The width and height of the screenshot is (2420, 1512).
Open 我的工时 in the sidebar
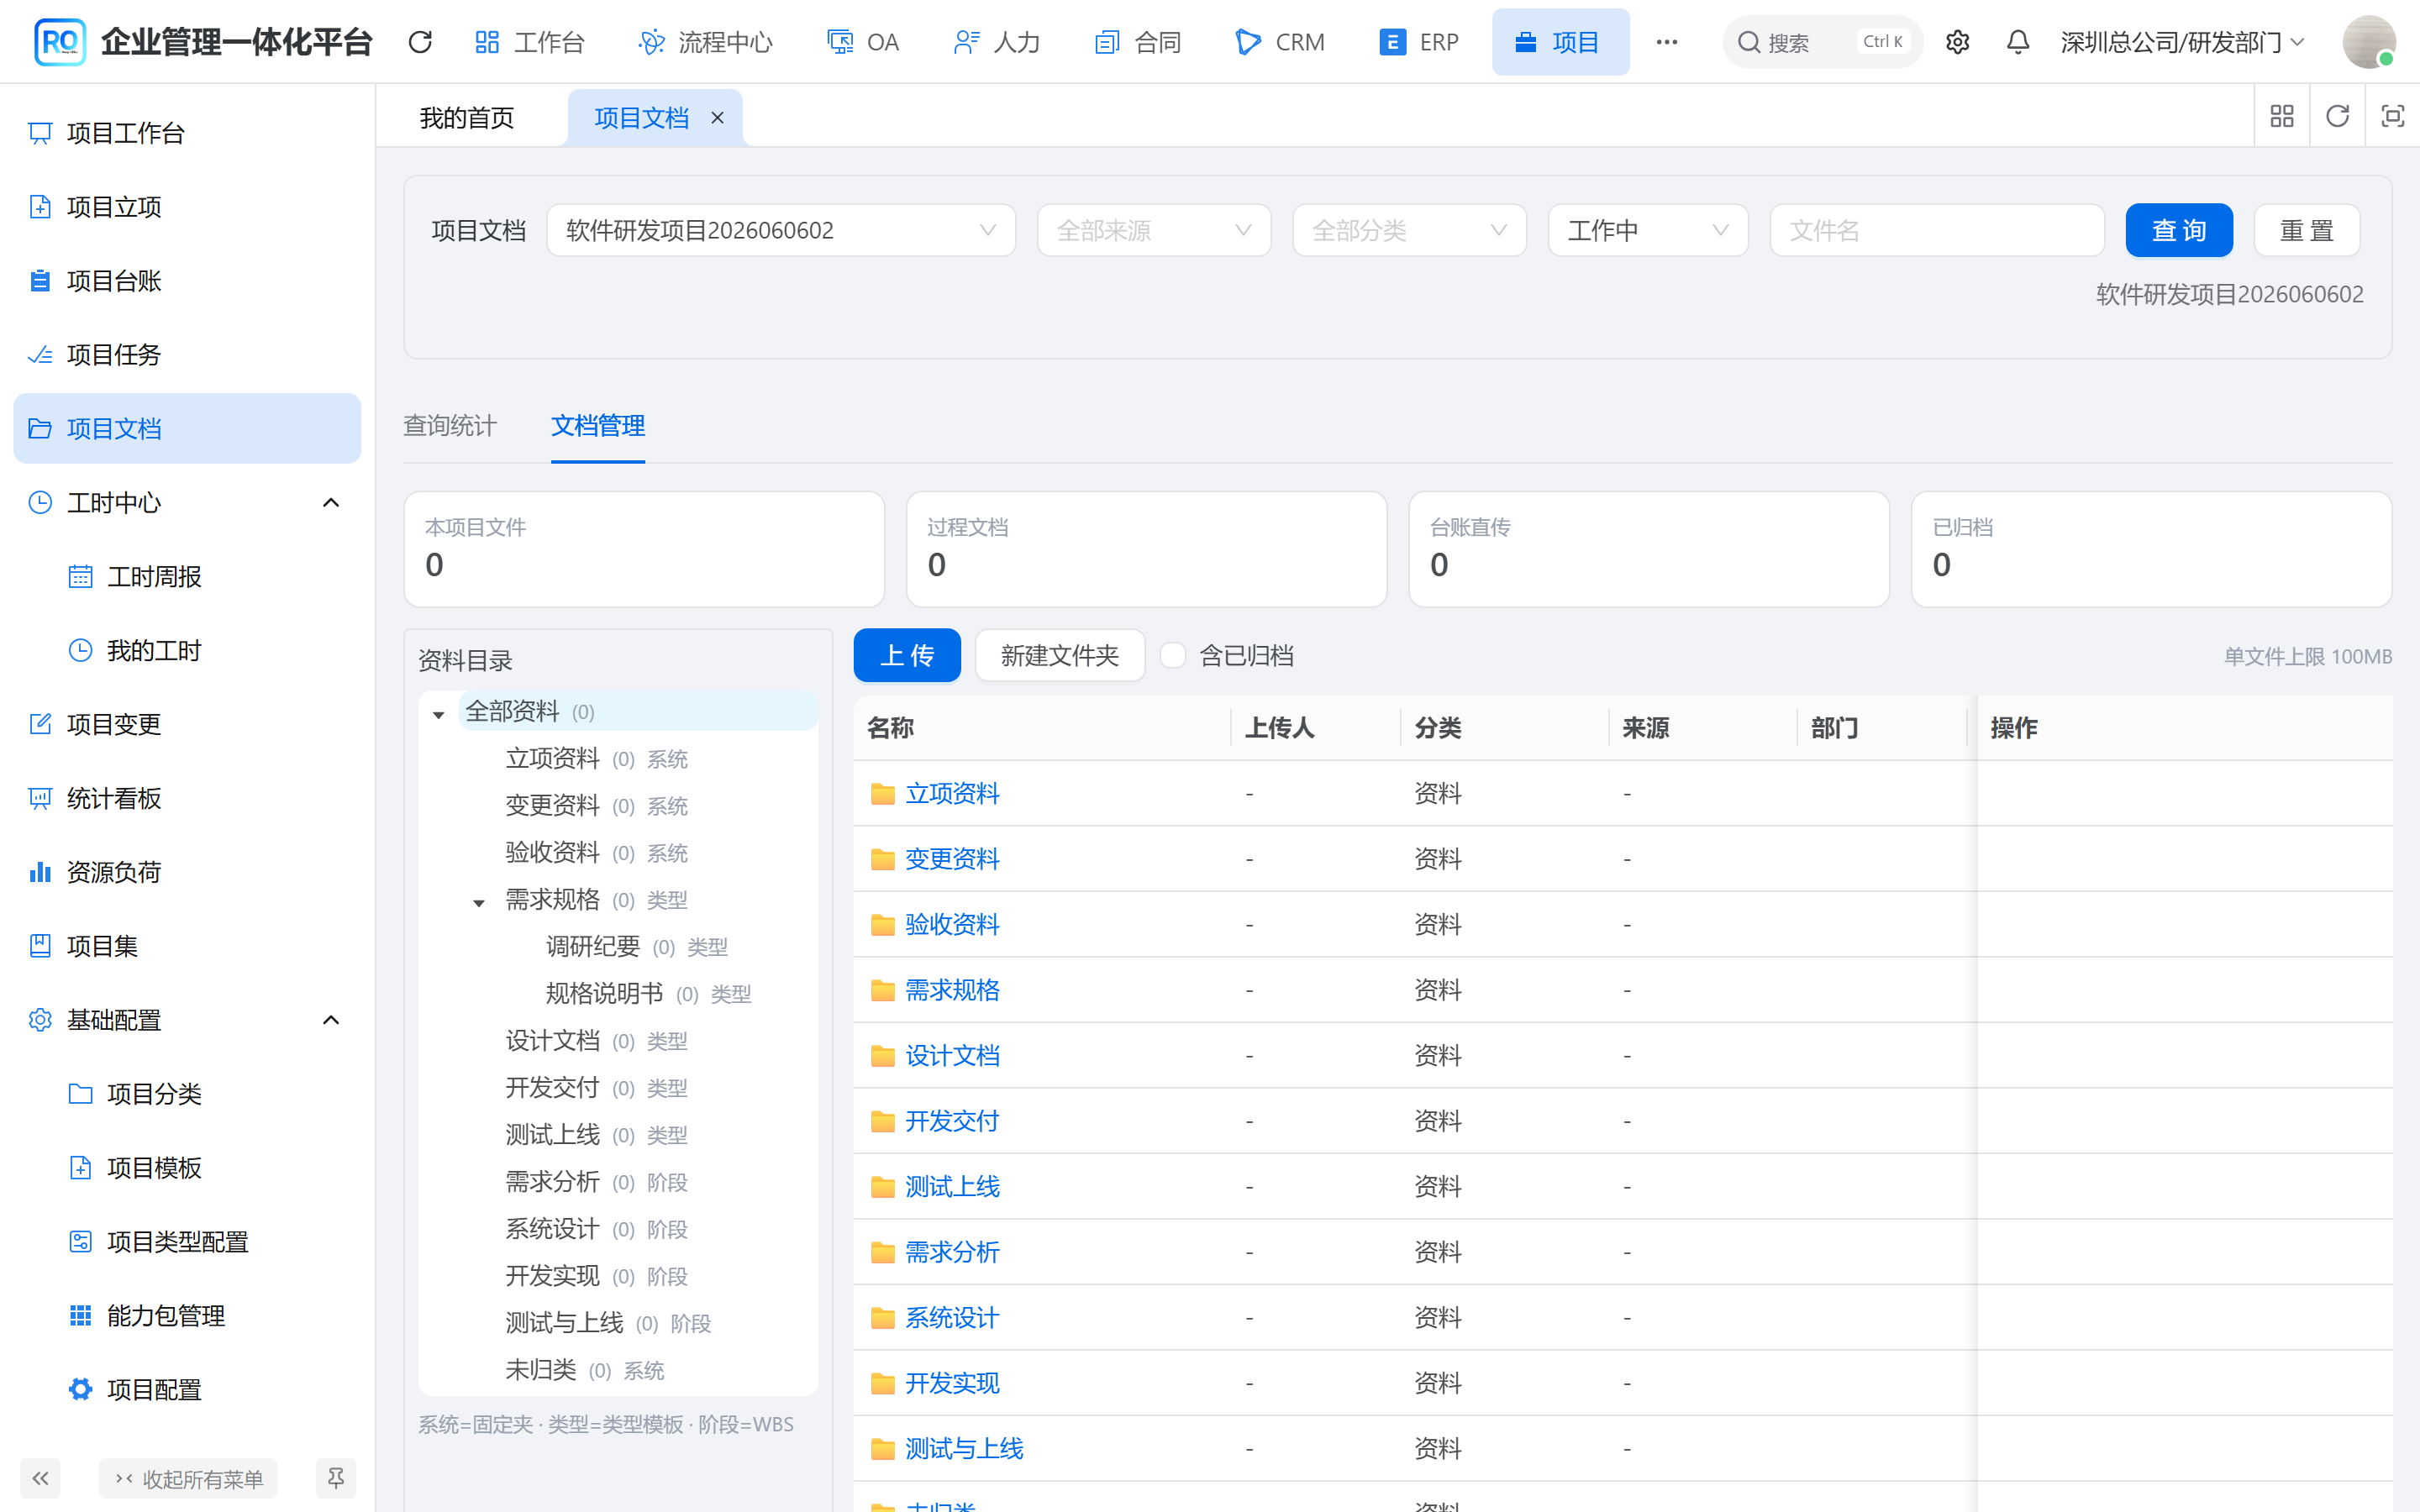pos(187,651)
